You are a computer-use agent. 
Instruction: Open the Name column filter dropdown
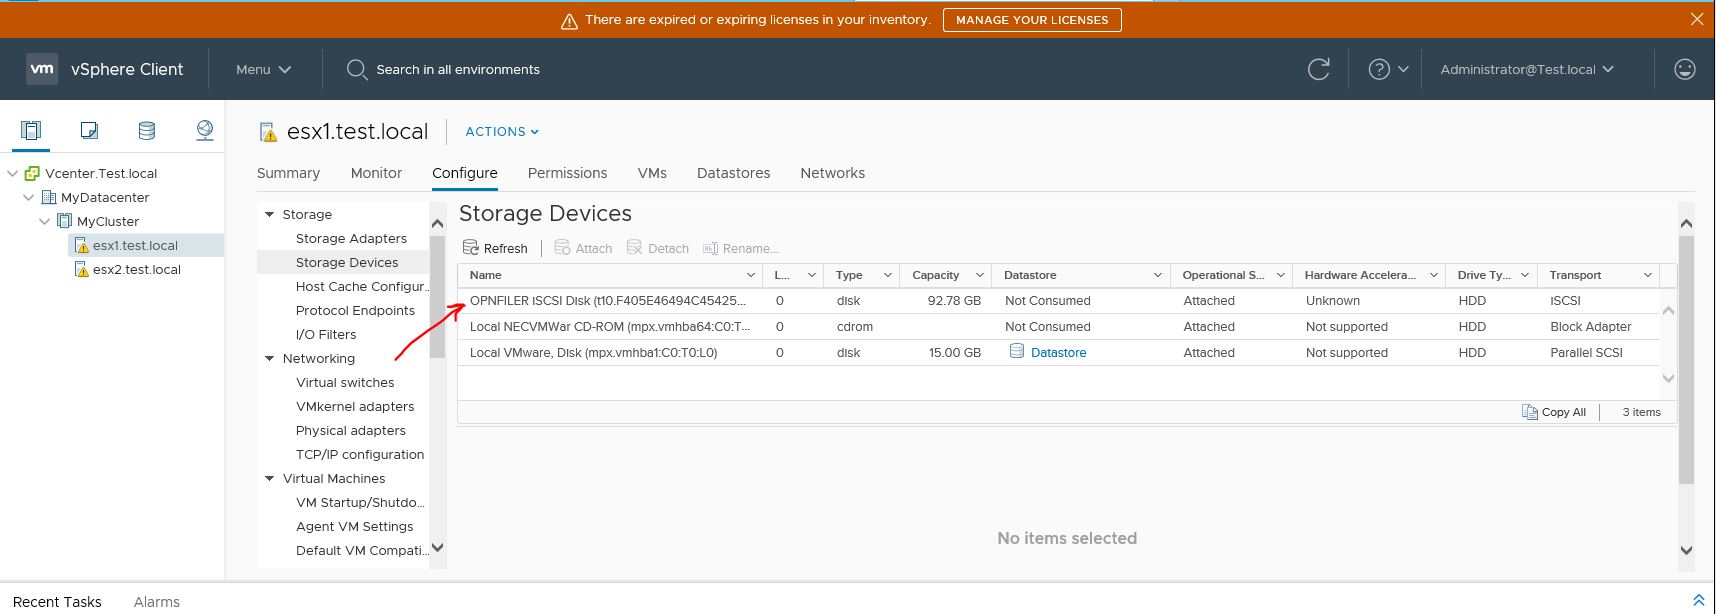[751, 275]
